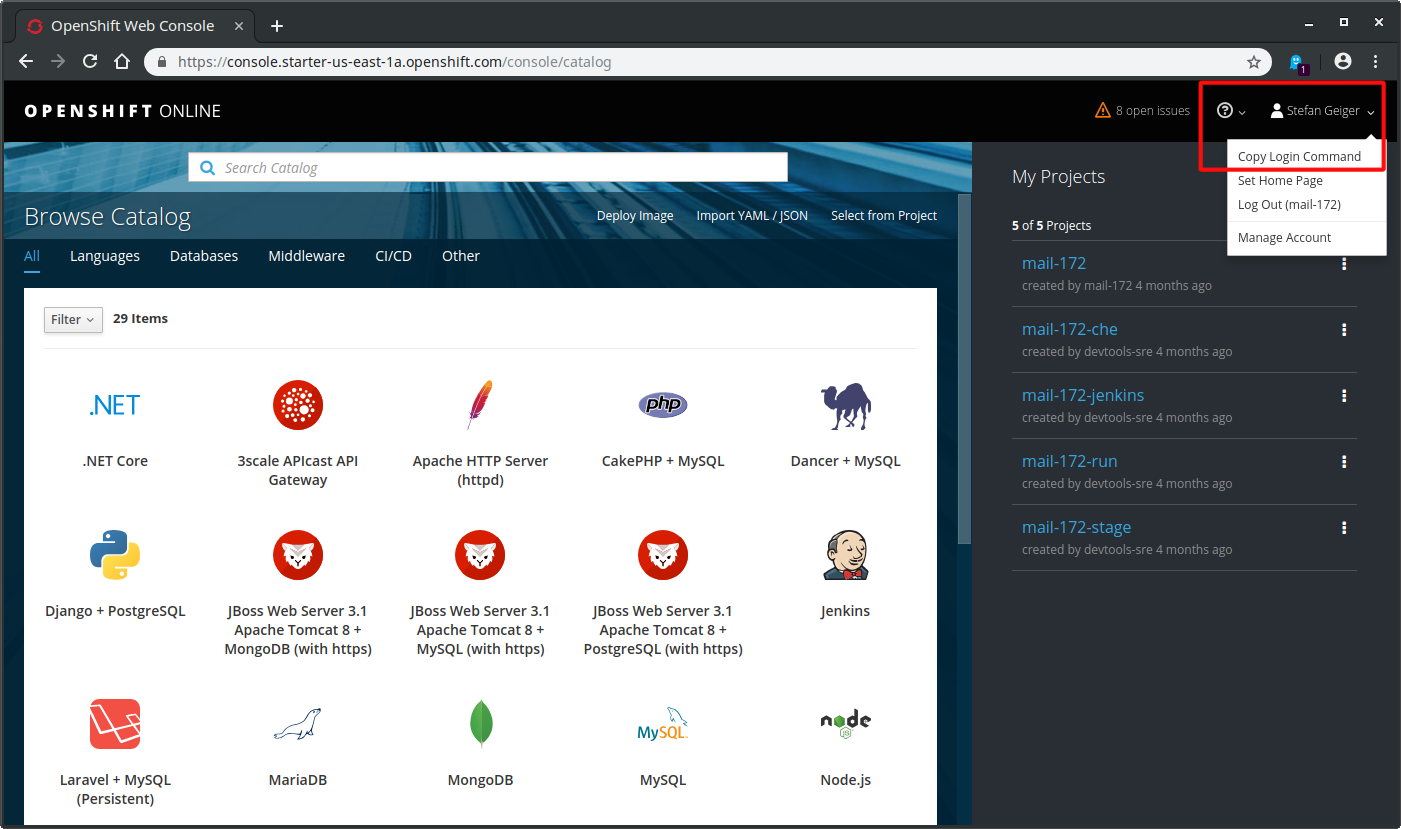Choose the Apache HTTP Server feather icon
The width and height of the screenshot is (1401, 829).
[x=480, y=405]
